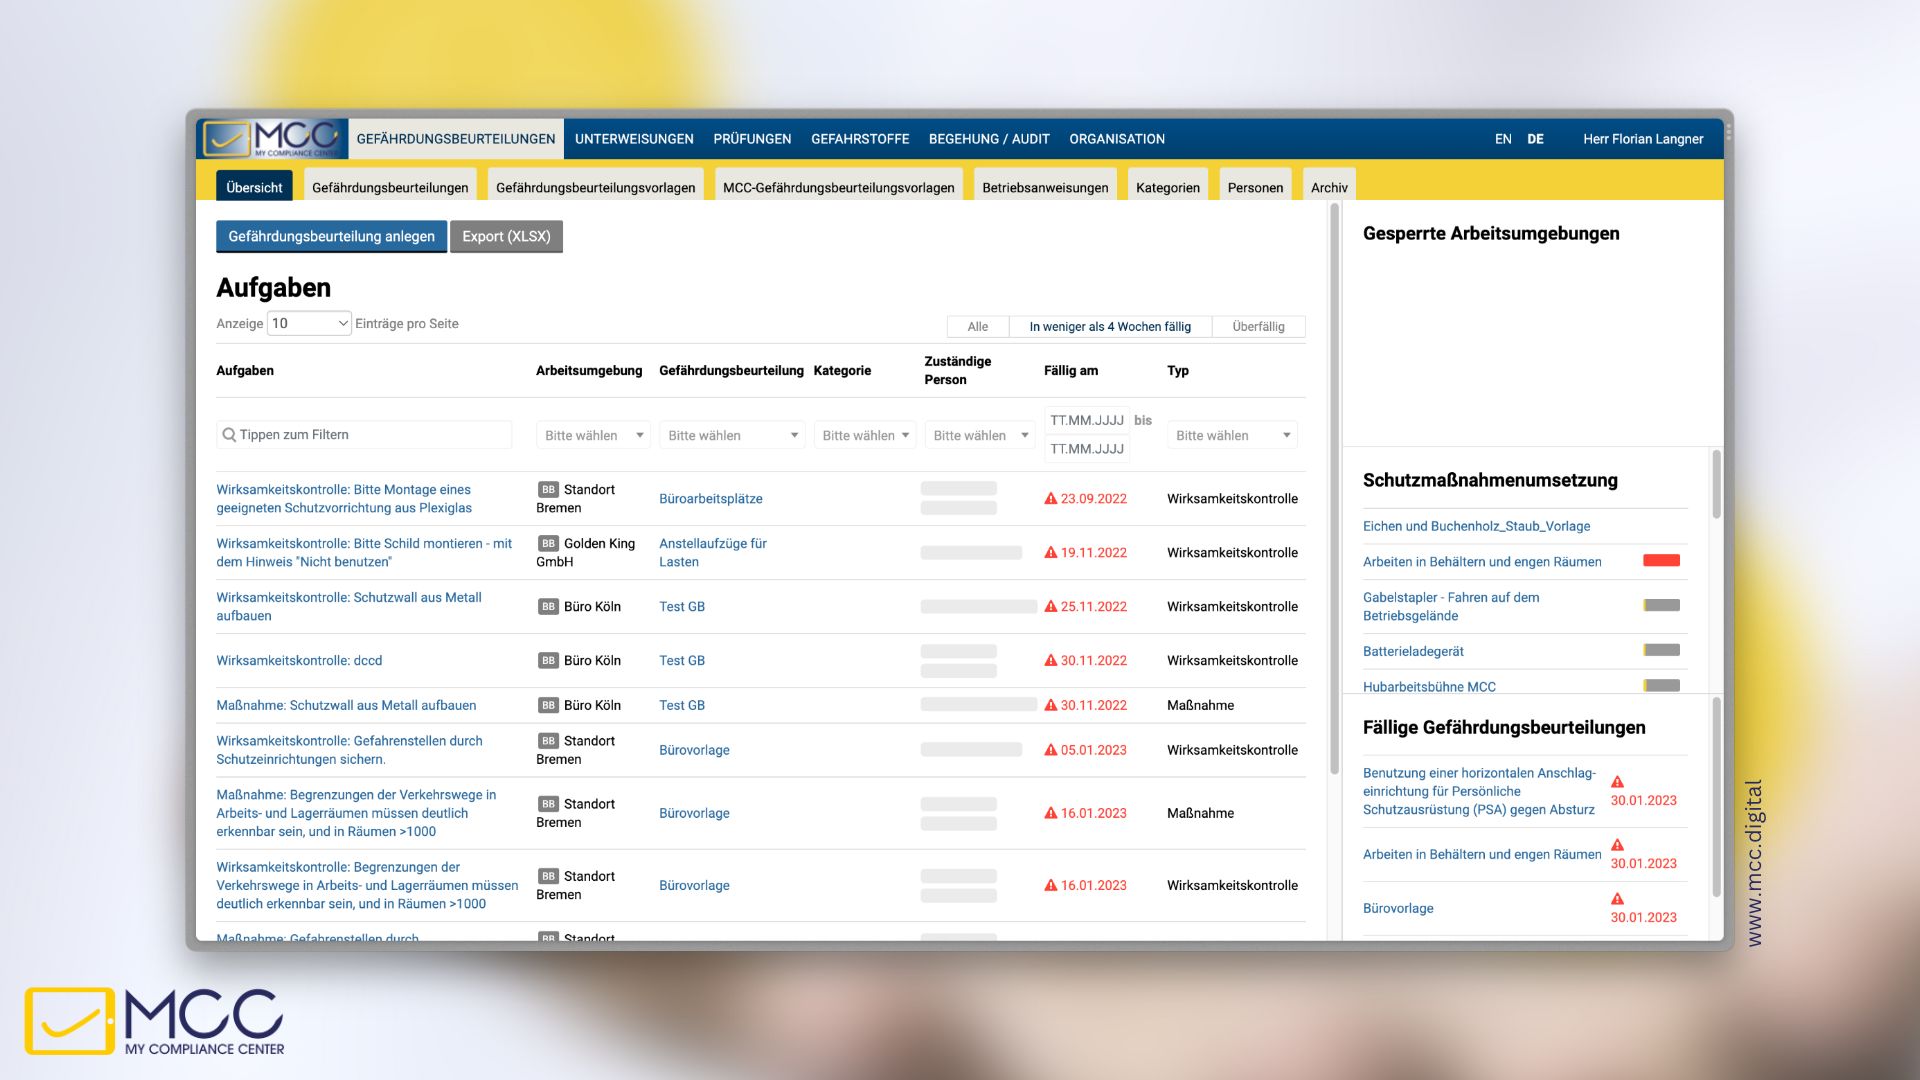This screenshot has height=1080, width=1920.
Task: Click the first TT.MM.JJJJ date input field
Action: tap(1086, 420)
